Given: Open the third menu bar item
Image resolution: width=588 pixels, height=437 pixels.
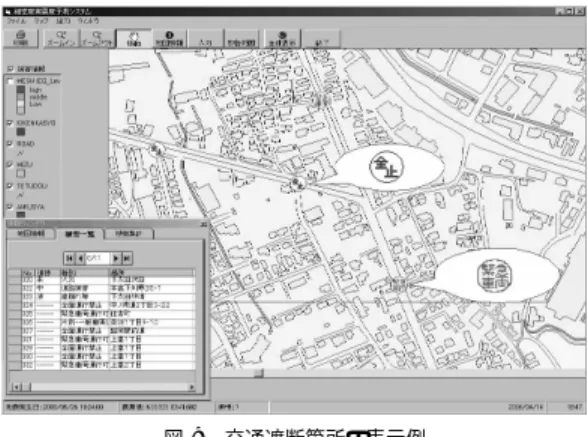Looking at the screenshot, I should tap(63, 21).
